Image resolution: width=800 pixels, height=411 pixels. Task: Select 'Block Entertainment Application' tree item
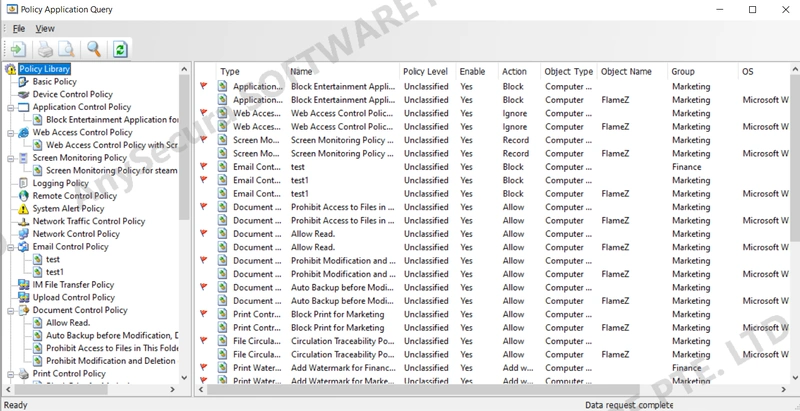click(112, 120)
